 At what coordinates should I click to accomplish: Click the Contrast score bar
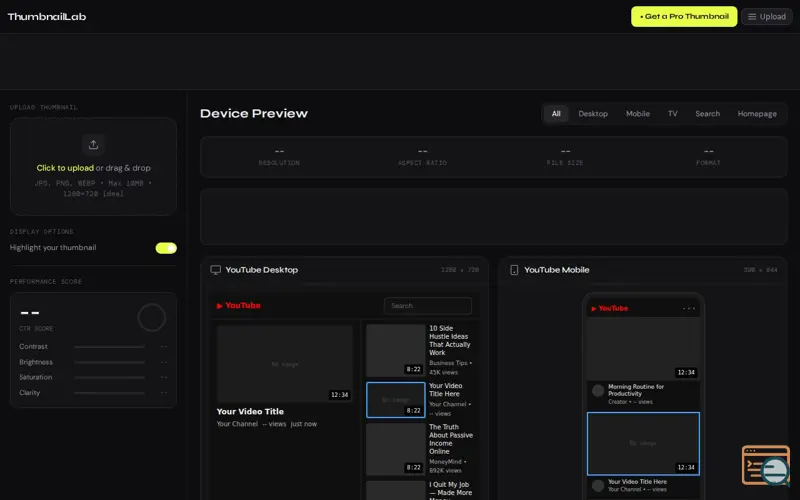click(109, 347)
